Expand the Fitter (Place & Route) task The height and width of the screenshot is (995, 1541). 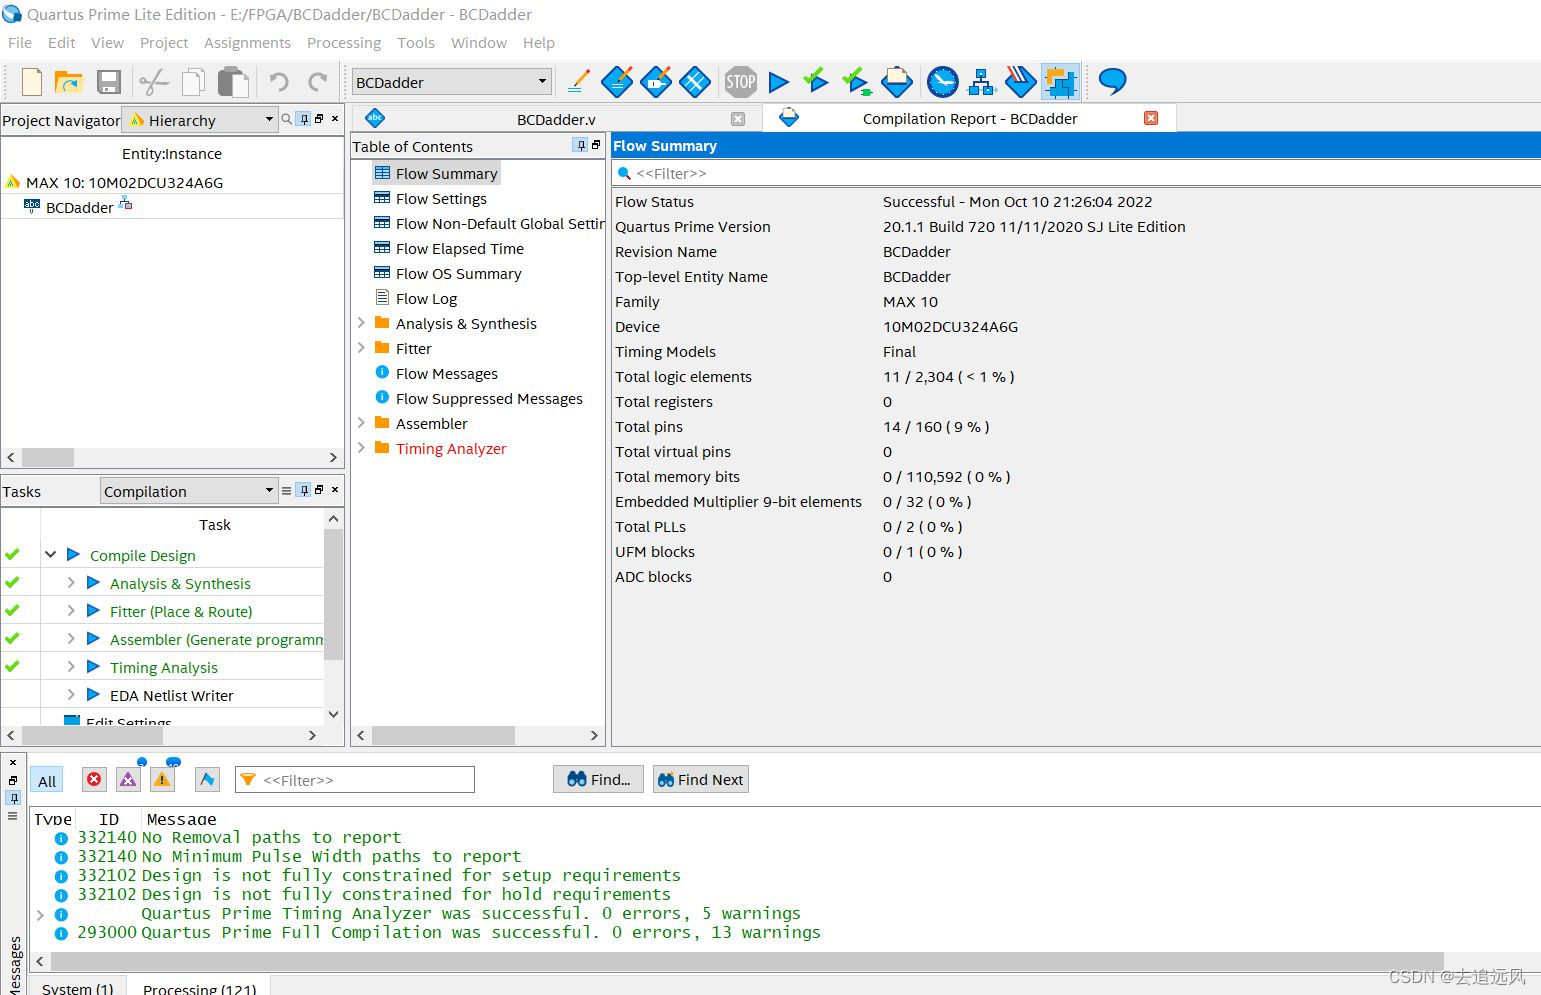[71, 610]
